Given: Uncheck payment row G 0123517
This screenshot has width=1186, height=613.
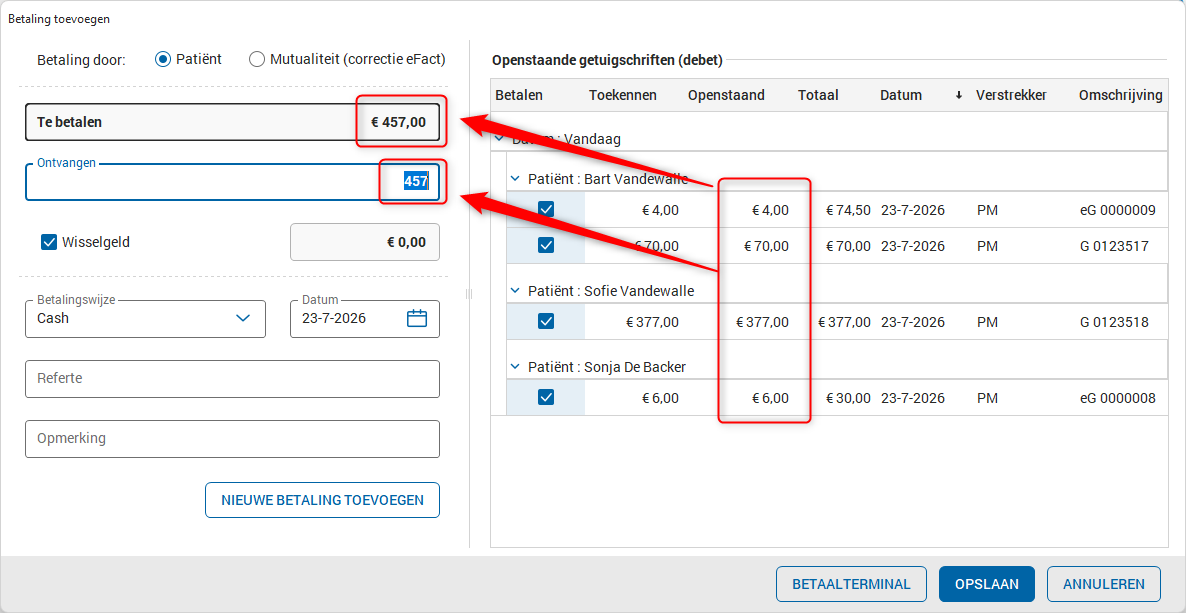Looking at the screenshot, I should coord(546,245).
